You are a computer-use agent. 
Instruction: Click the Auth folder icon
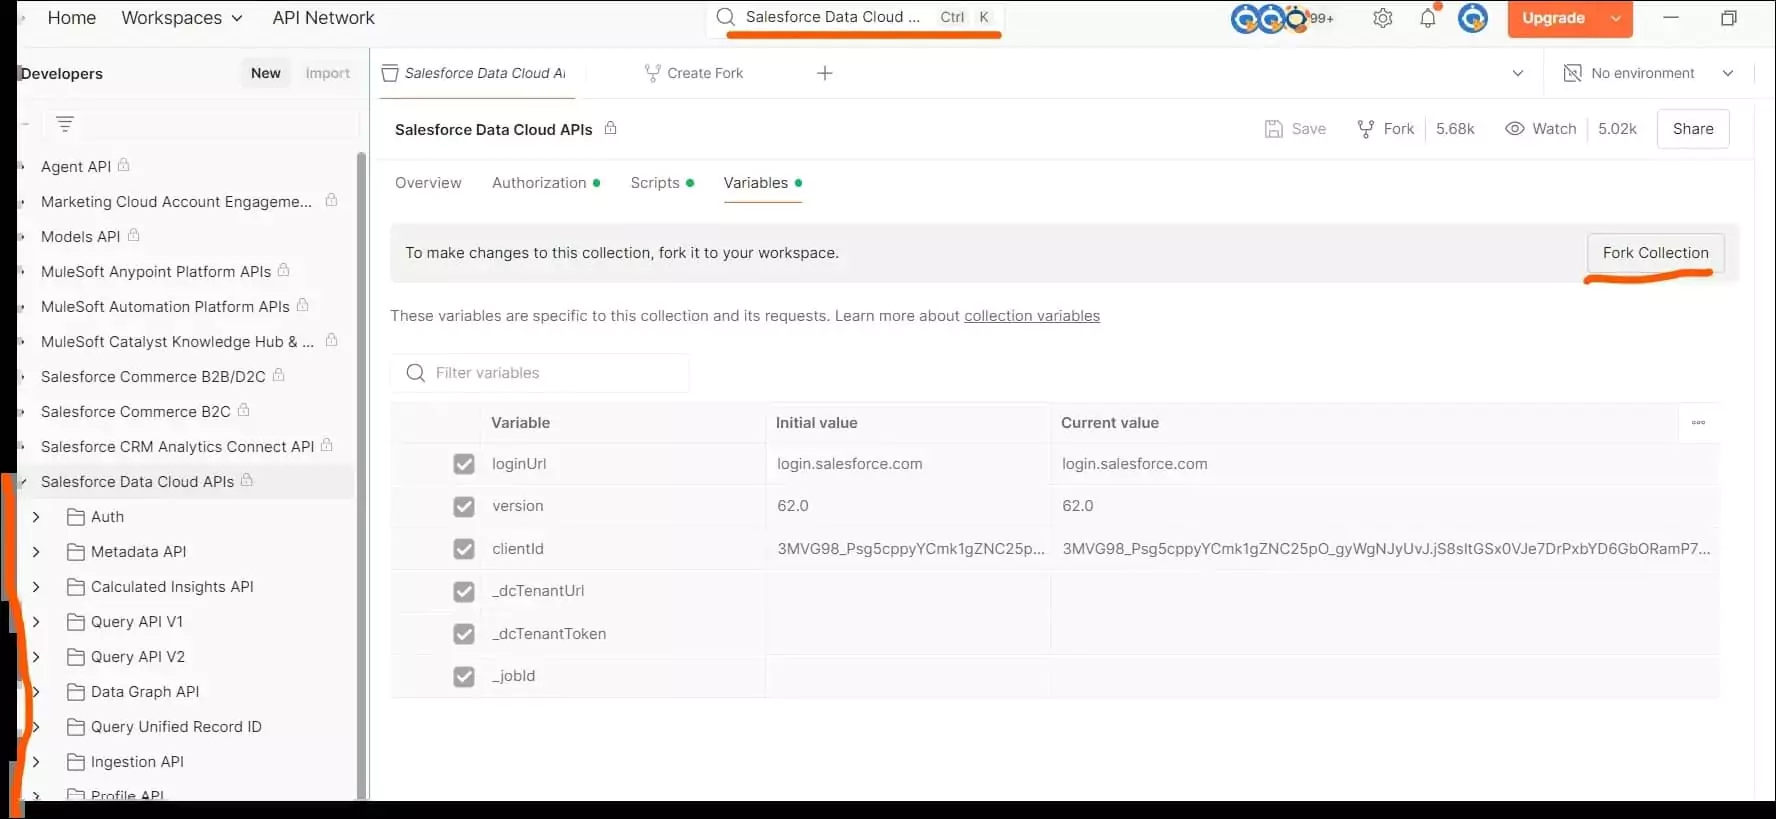[75, 517]
